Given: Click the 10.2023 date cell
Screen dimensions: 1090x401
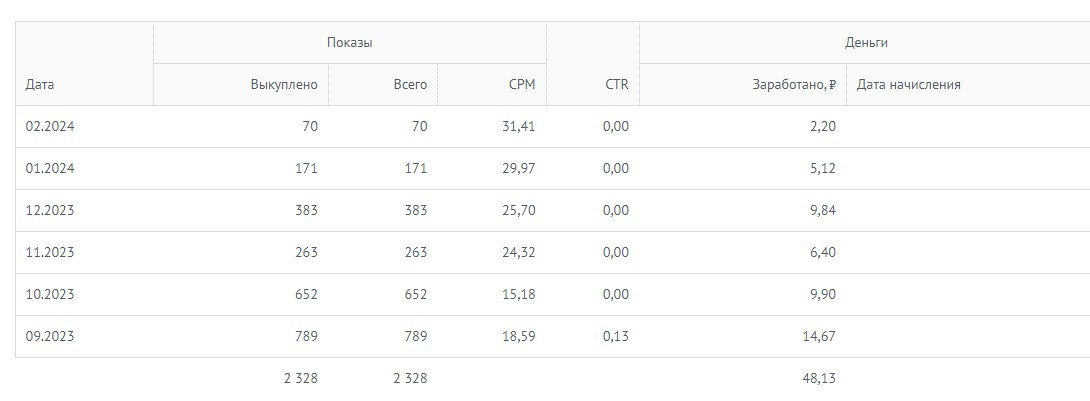Looking at the screenshot, I should coord(50,294).
